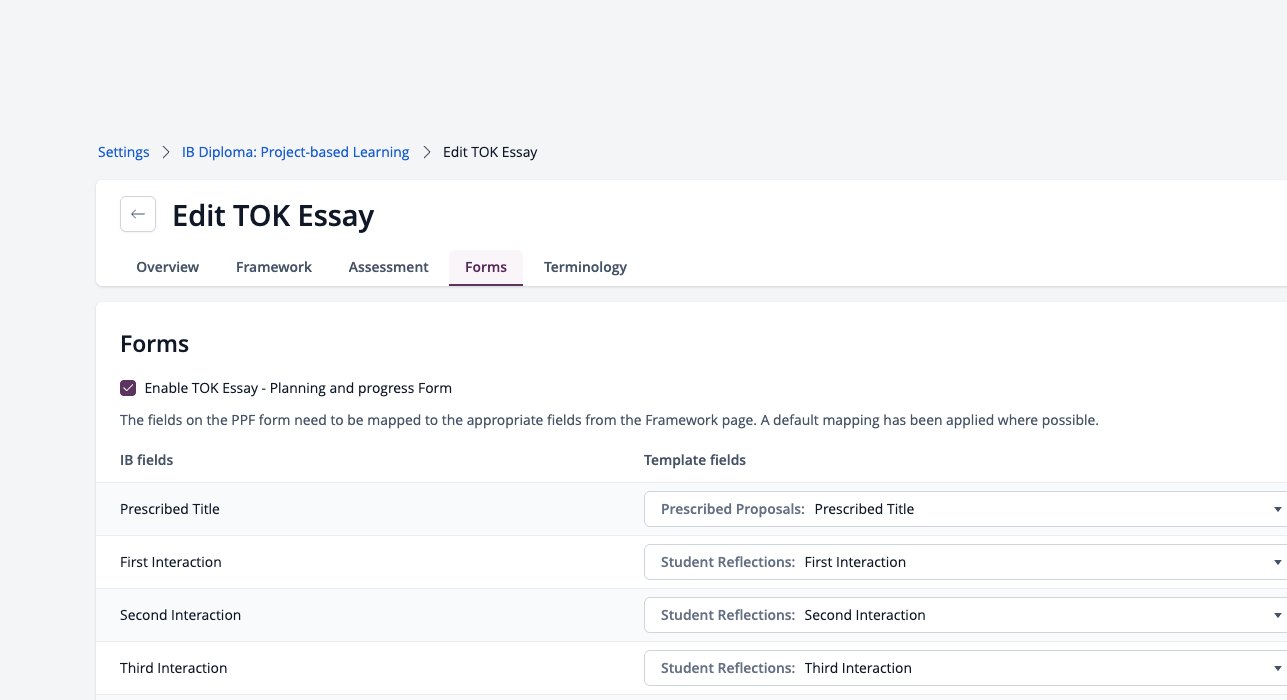Click the Third Interaction IB field label
Screen dimensions: 1287x700
click(174, 668)
